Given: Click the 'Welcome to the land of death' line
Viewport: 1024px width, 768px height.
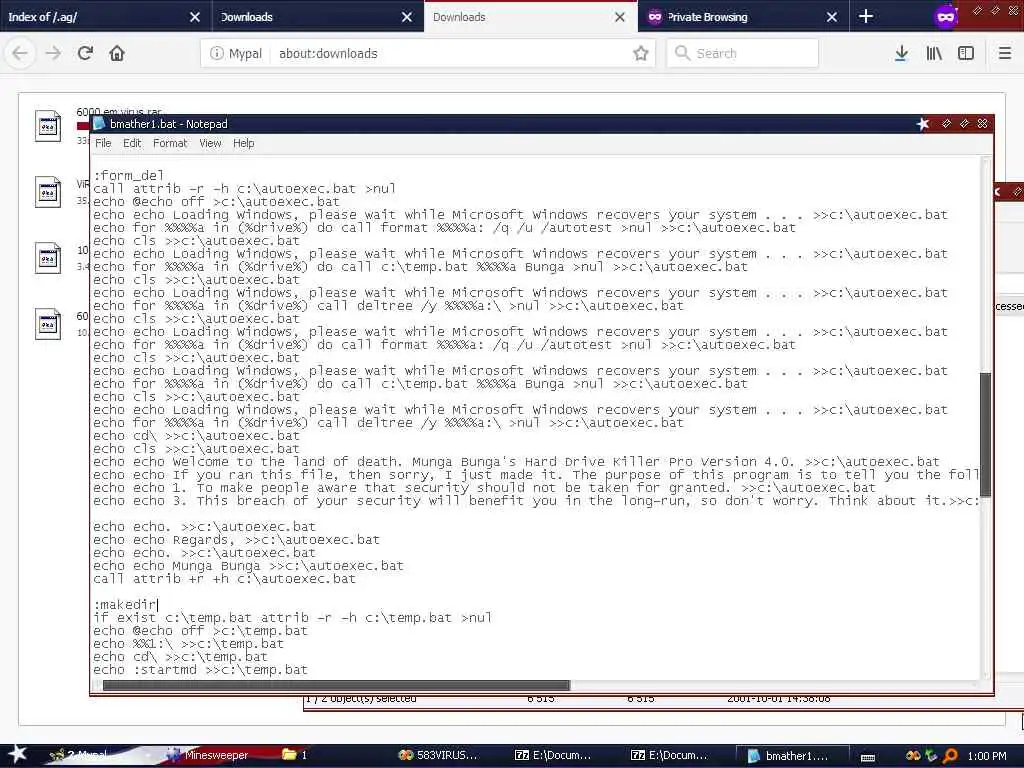Looking at the screenshot, I should coord(516,462).
